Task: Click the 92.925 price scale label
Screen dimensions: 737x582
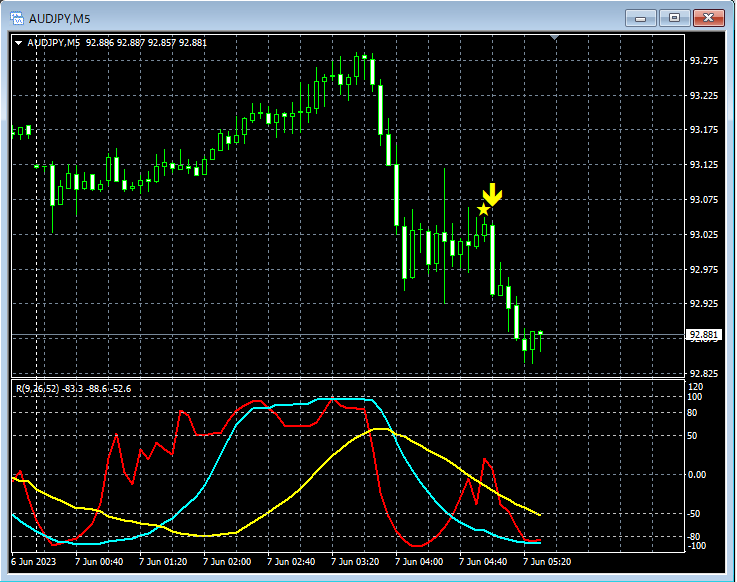Action: 704,304
